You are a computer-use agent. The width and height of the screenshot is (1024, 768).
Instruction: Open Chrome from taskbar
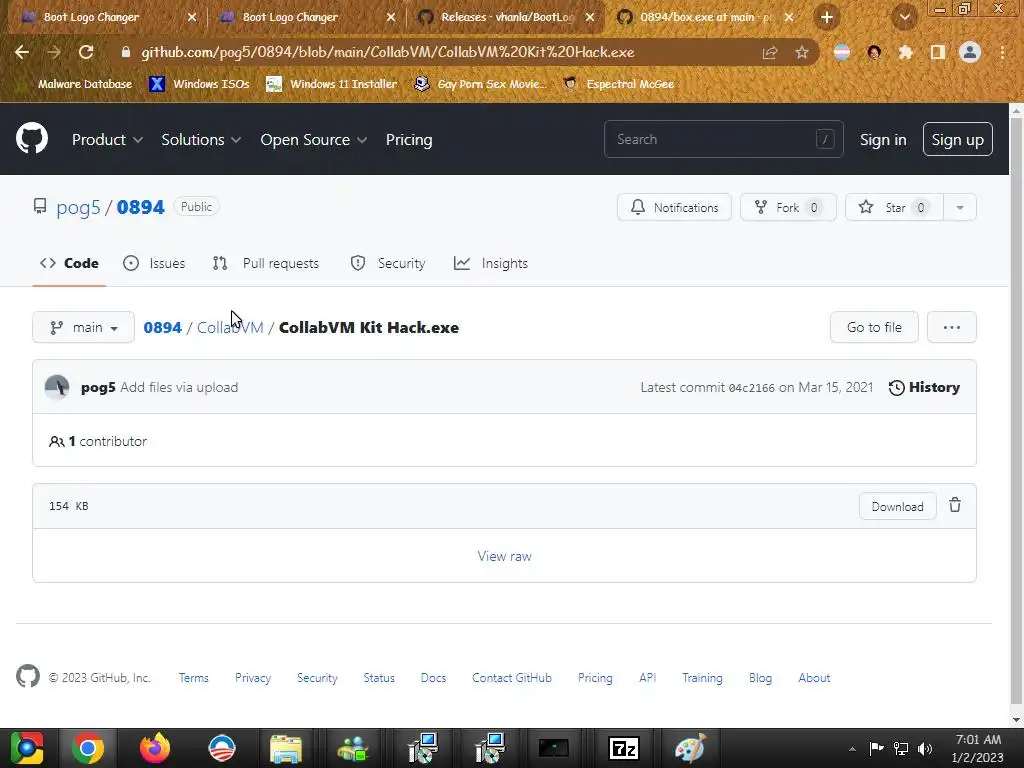point(88,748)
